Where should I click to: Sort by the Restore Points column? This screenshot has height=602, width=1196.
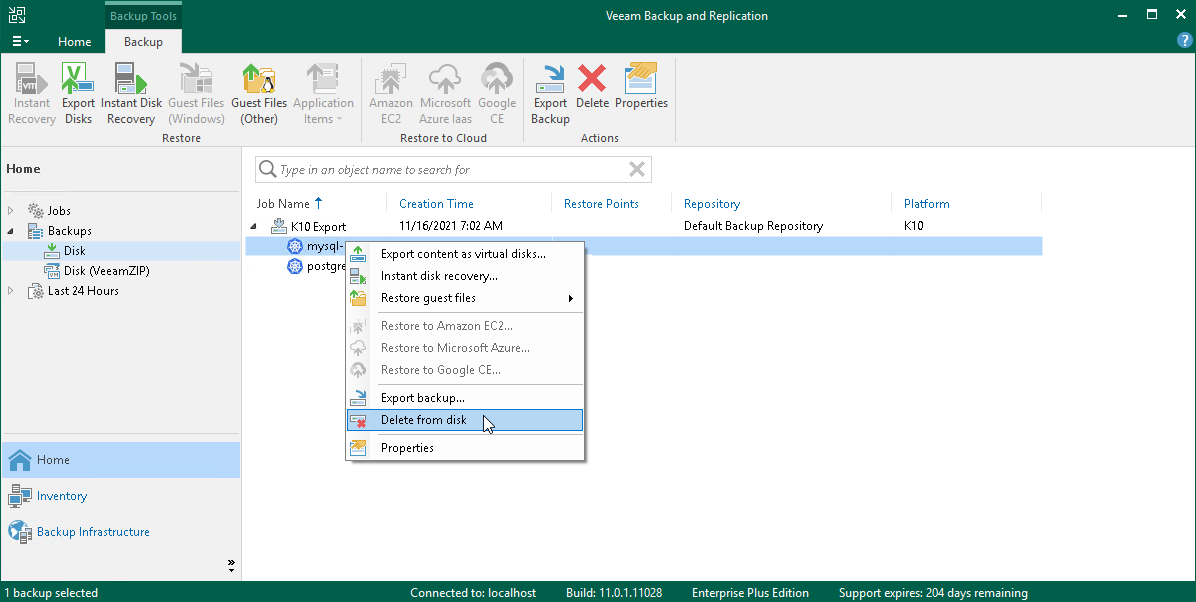[601, 204]
